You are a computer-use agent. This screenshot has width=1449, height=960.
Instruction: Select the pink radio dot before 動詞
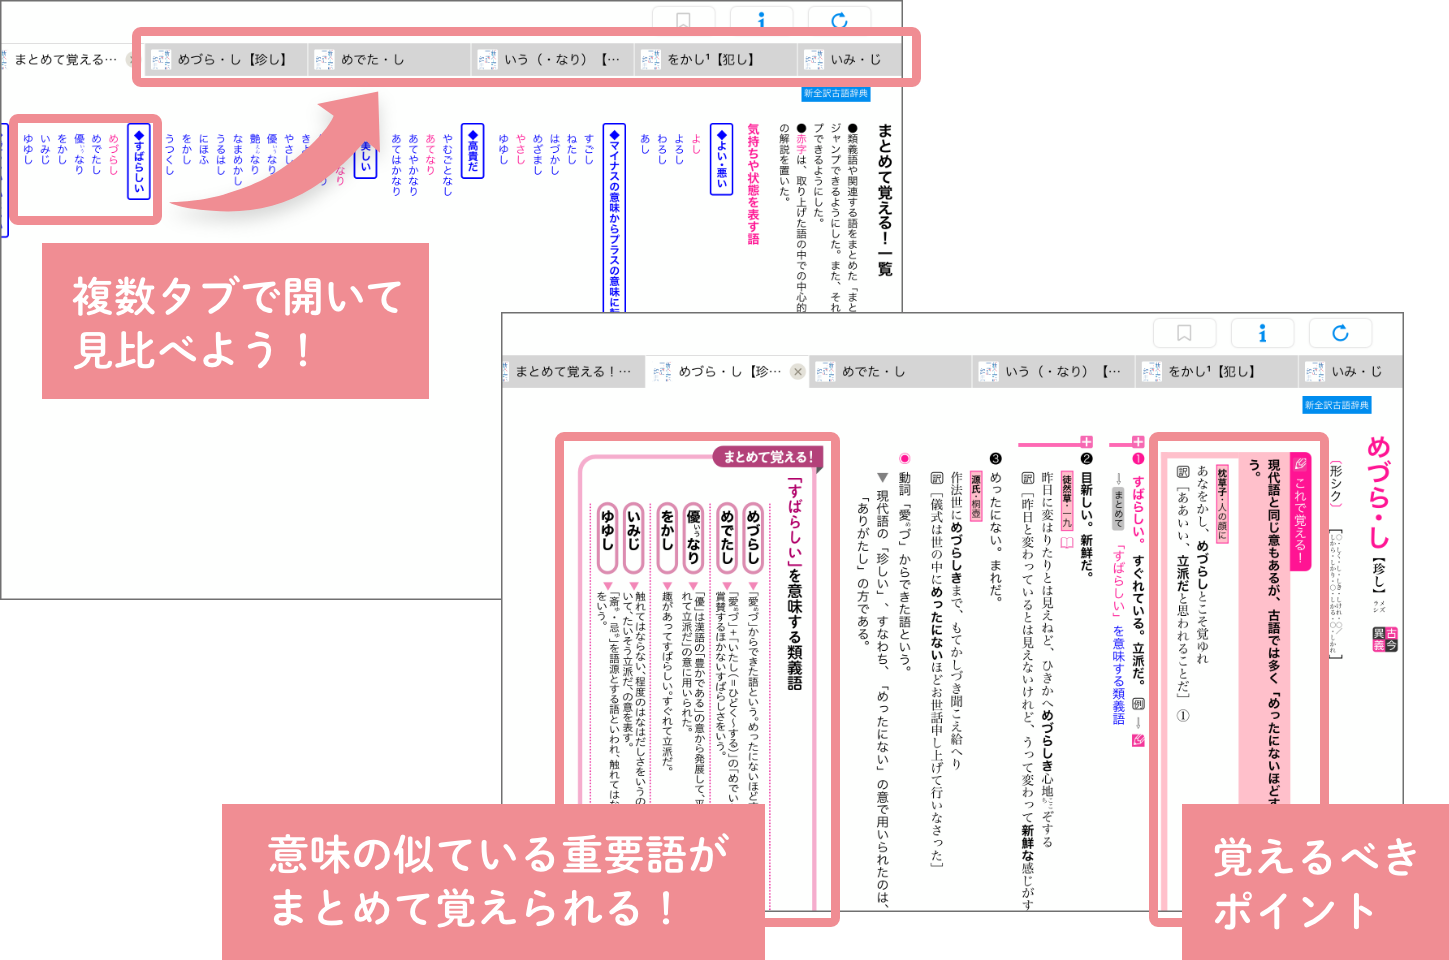pos(904,458)
